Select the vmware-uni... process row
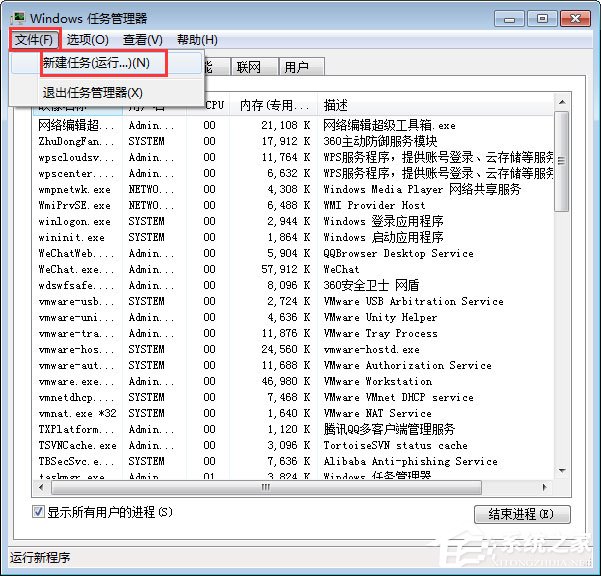This screenshot has width=601, height=576. click(x=293, y=317)
